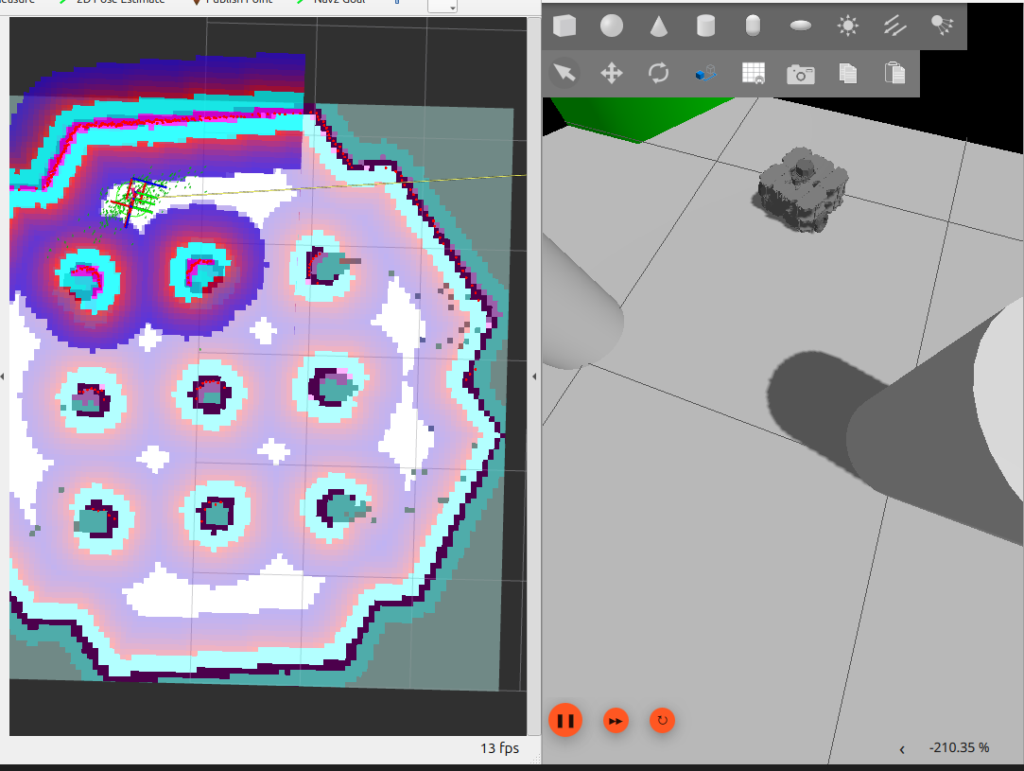
Task: Step the simulation forward
Action: click(616, 720)
